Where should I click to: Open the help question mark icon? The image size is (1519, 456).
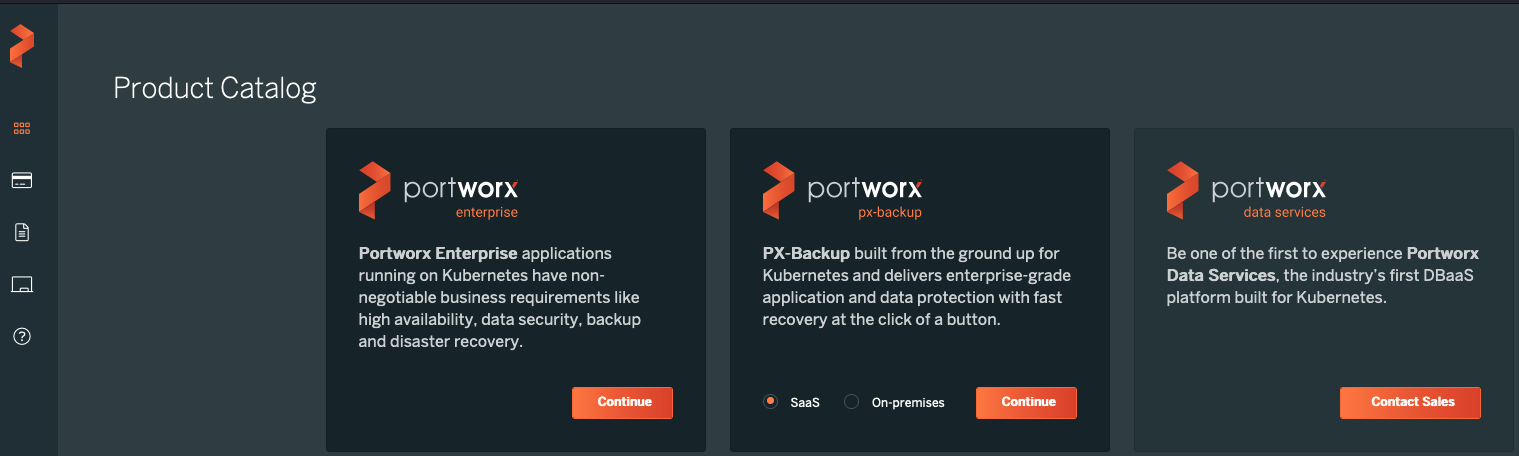(x=22, y=337)
